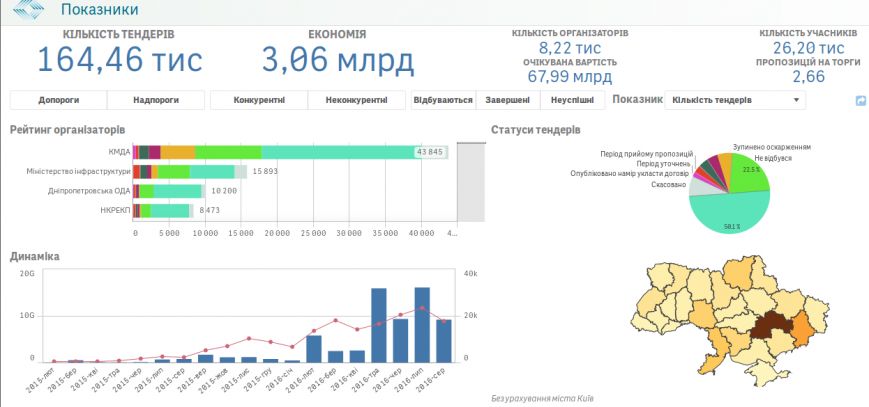Click the 43 845 value label on КМДА bar
The image size is (869, 407).
click(x=430, y=152)
